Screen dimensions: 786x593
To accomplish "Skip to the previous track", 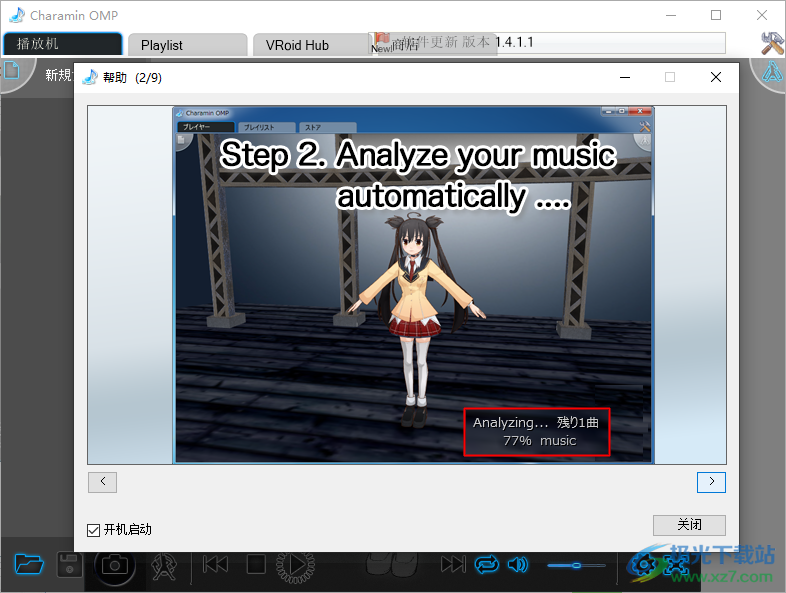I will pos(216,564).
